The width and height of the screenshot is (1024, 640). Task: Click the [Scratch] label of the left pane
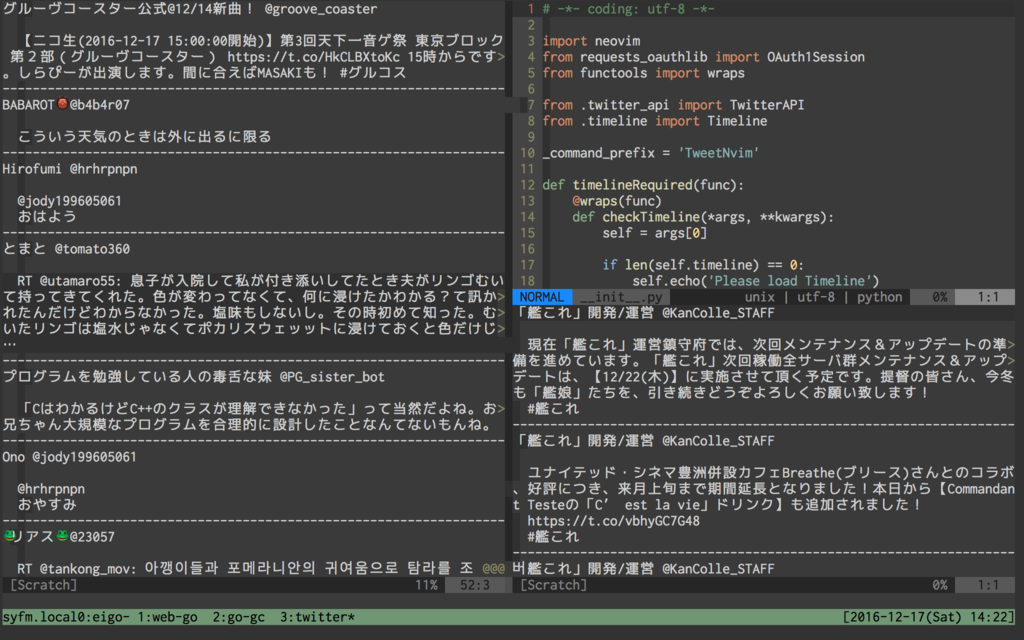point(44,585)
